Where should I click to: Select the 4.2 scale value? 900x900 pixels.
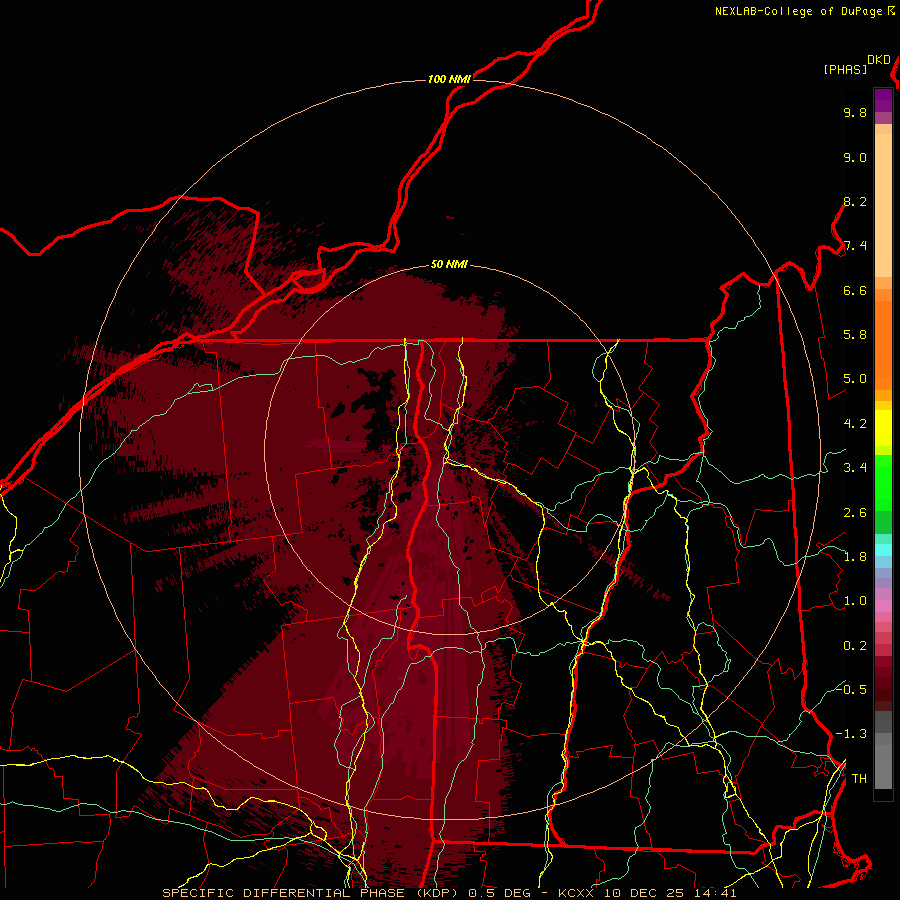tap(855, 424)
